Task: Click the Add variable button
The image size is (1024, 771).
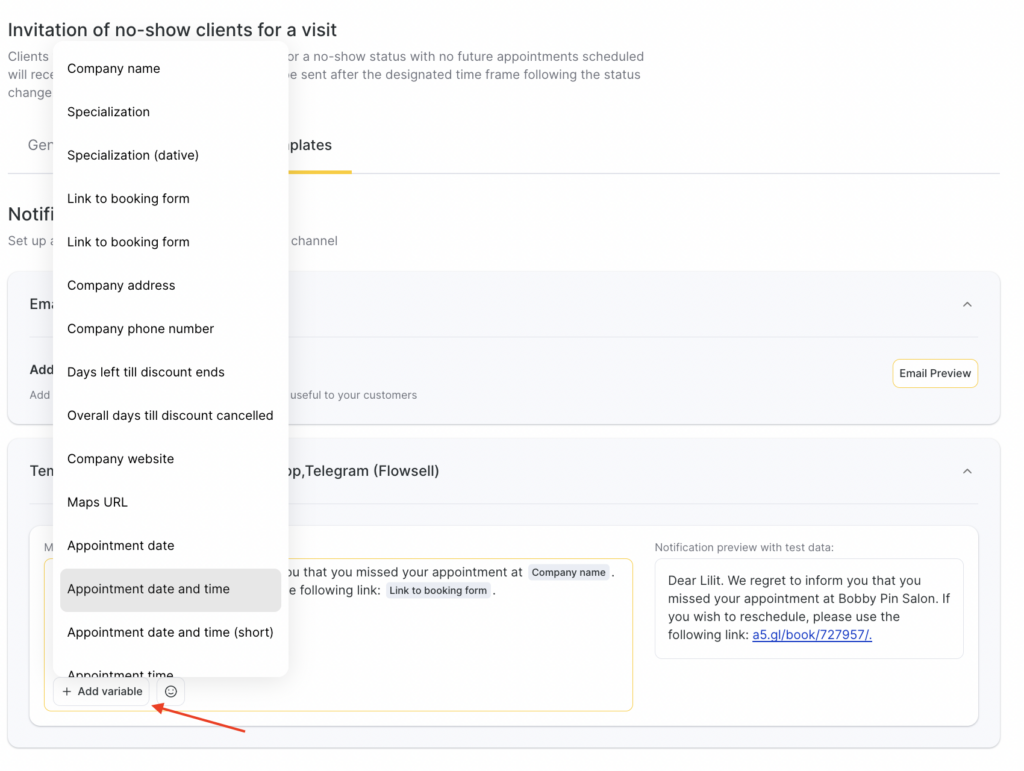Action: point(102,691)
